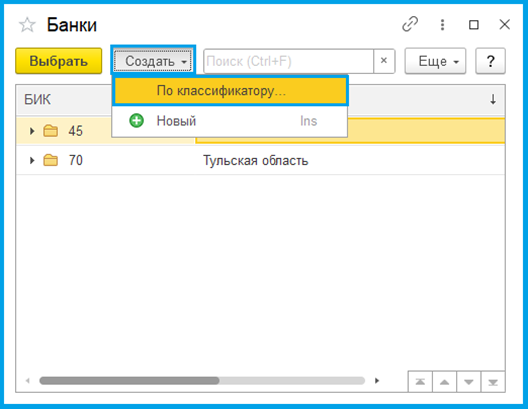Image resolution: width=528 pixels, height=409 pixels.
Task: Select the row with code 70
Action: [x=260, y=160]
